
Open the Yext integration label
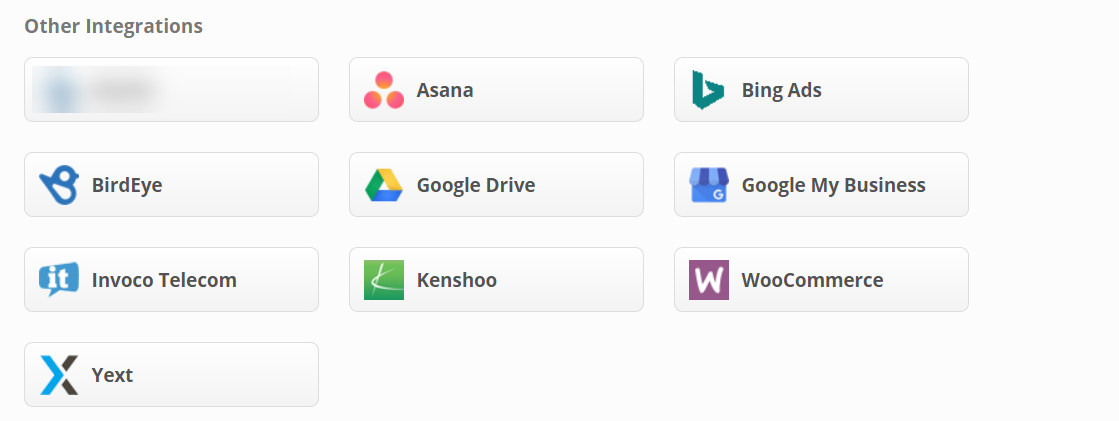pos(112,375)
